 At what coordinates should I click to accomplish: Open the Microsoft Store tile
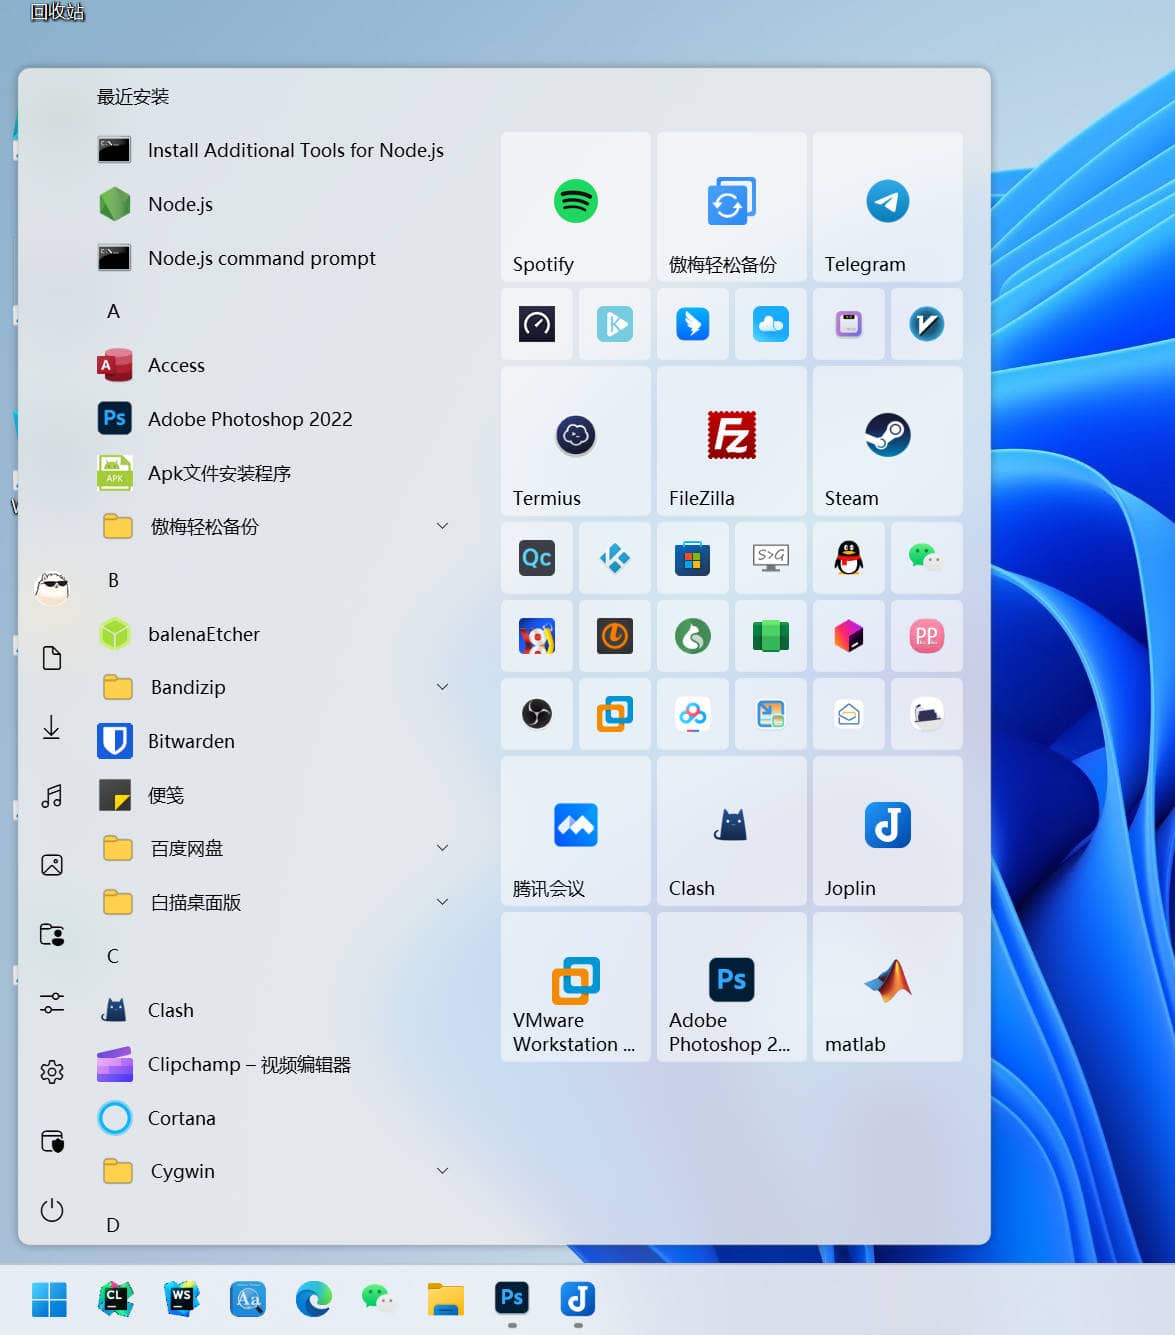(x=693, y=558)
